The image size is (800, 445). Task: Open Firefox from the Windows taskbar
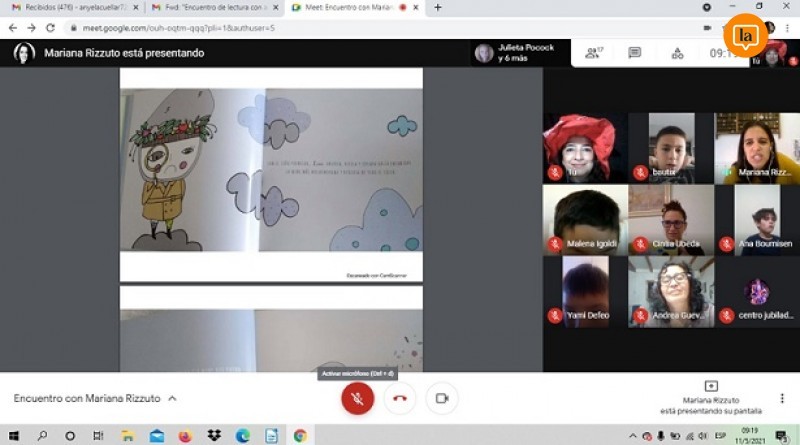[x=184, y=436]
